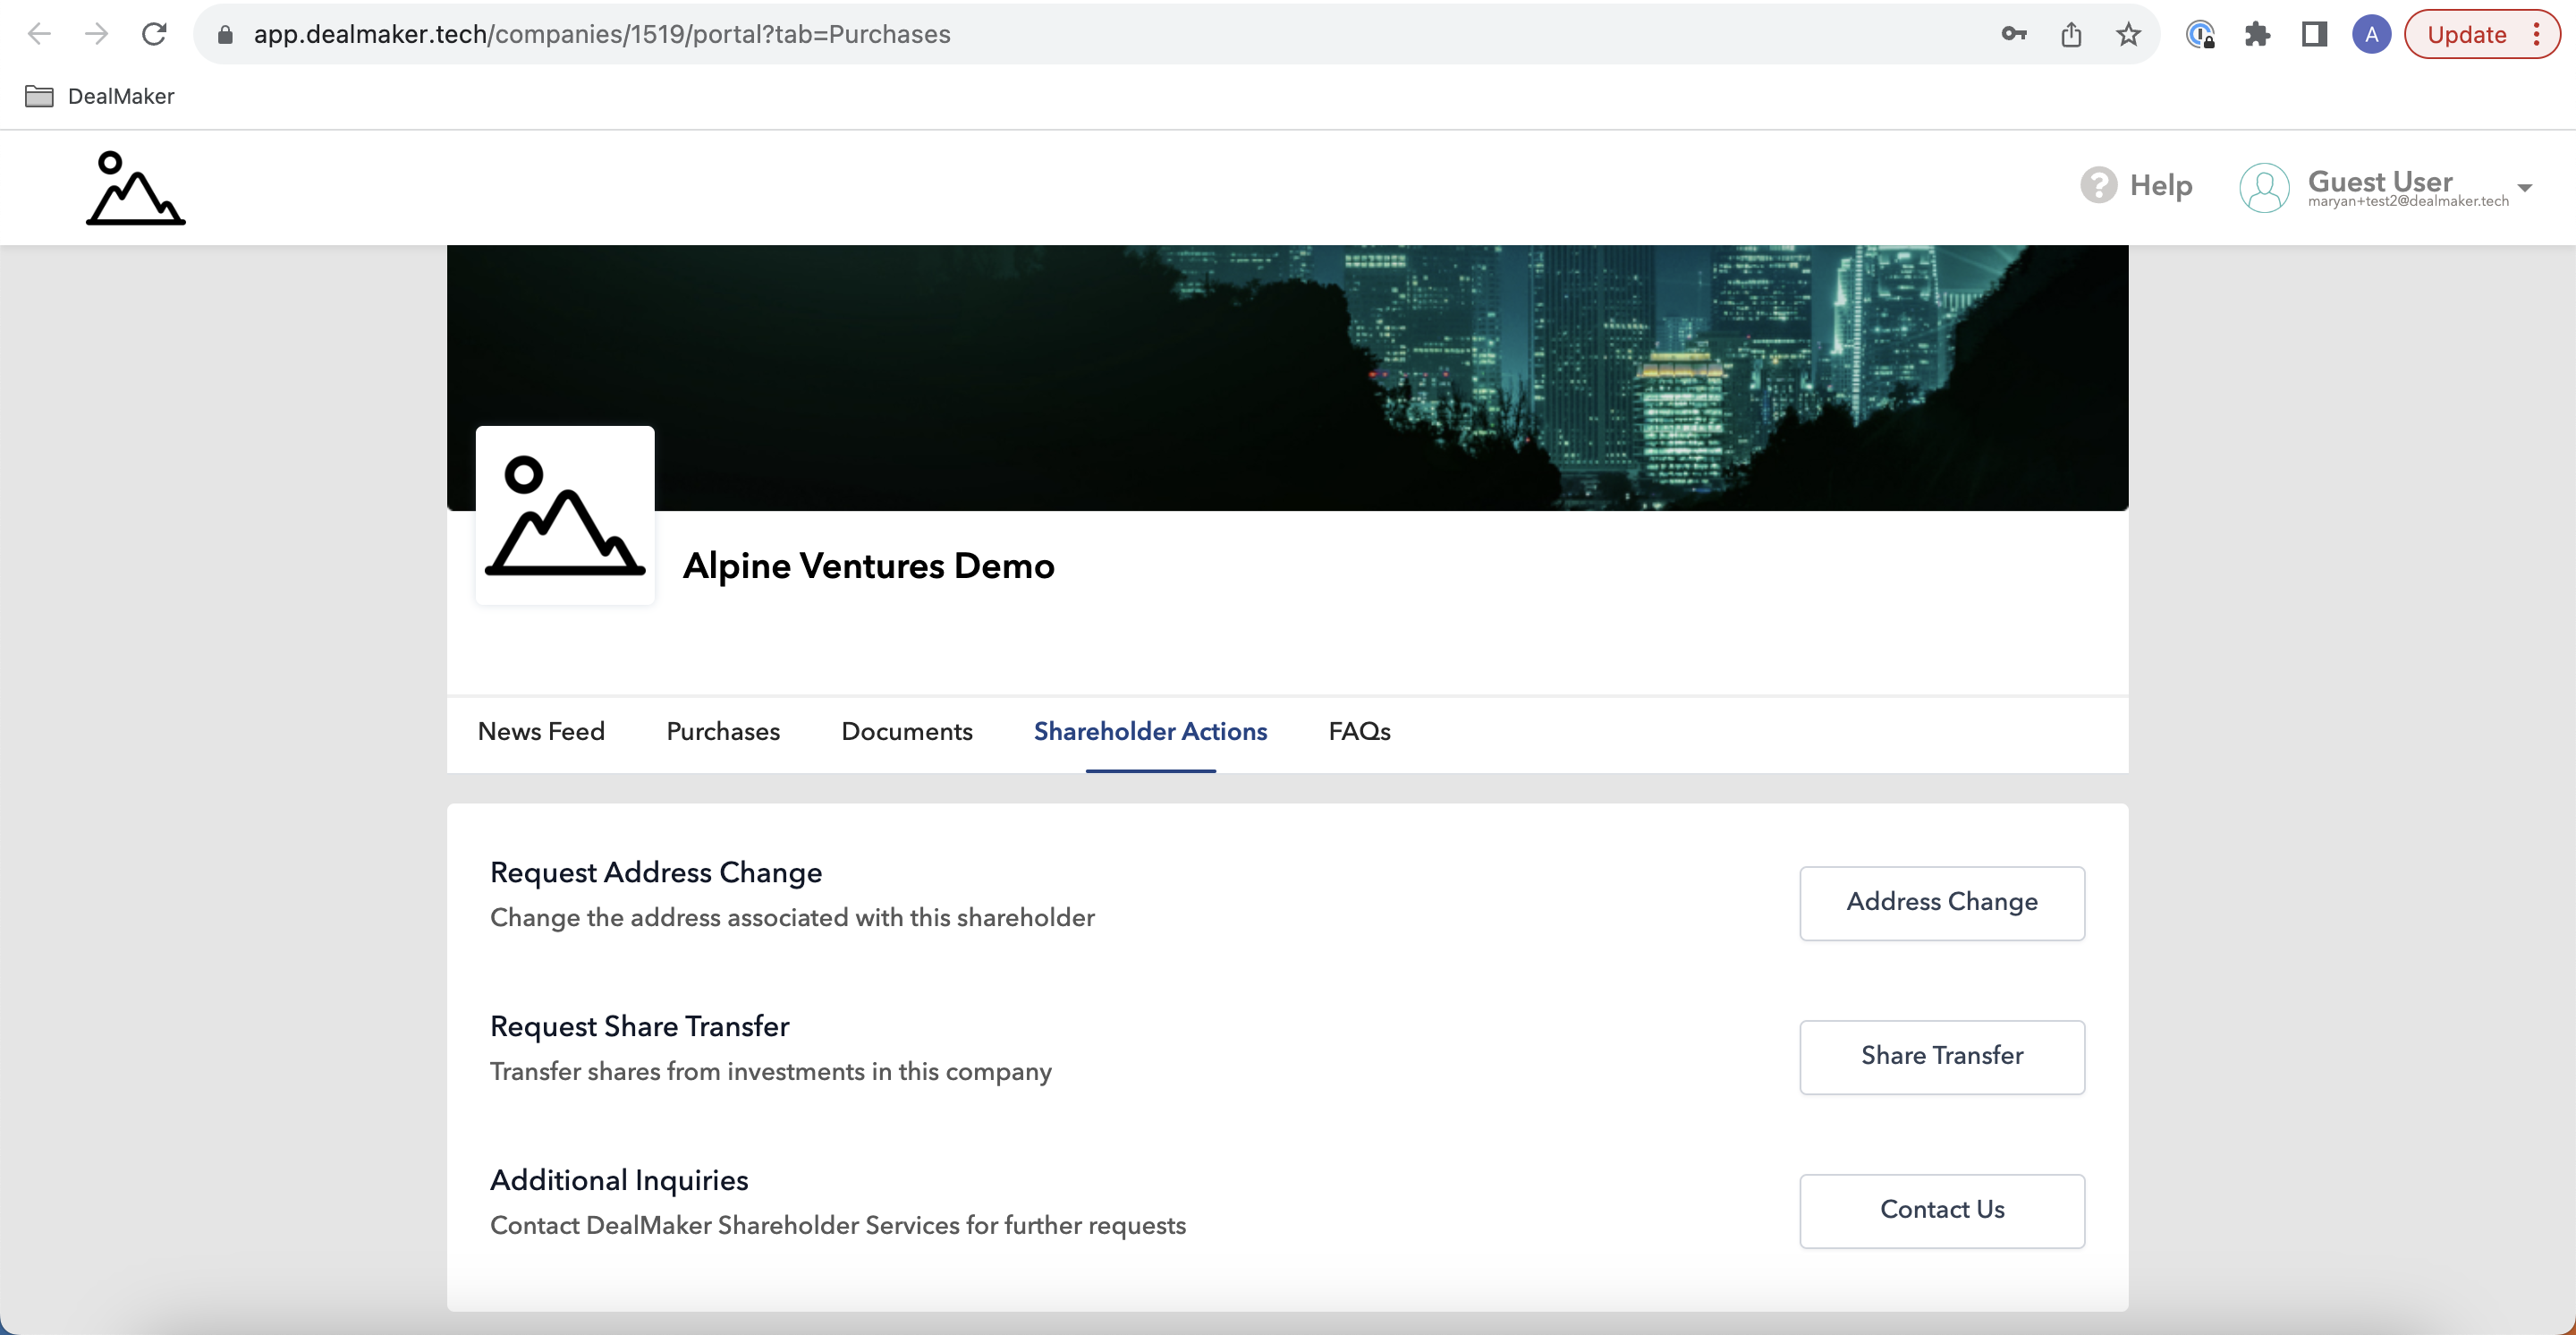Toggle the browser side panel icon
2576x1335 pixels.
click(x=2314, y=34)
